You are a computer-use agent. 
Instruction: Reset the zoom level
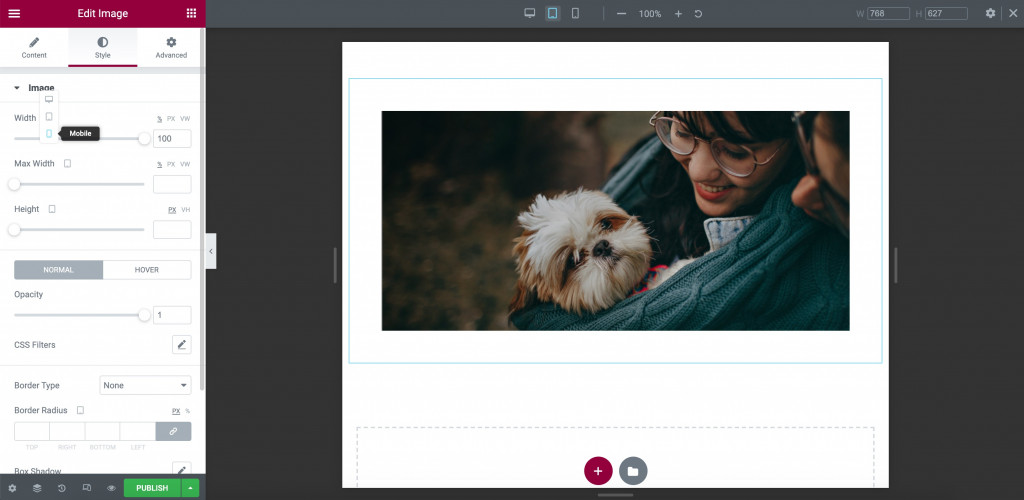698,14
